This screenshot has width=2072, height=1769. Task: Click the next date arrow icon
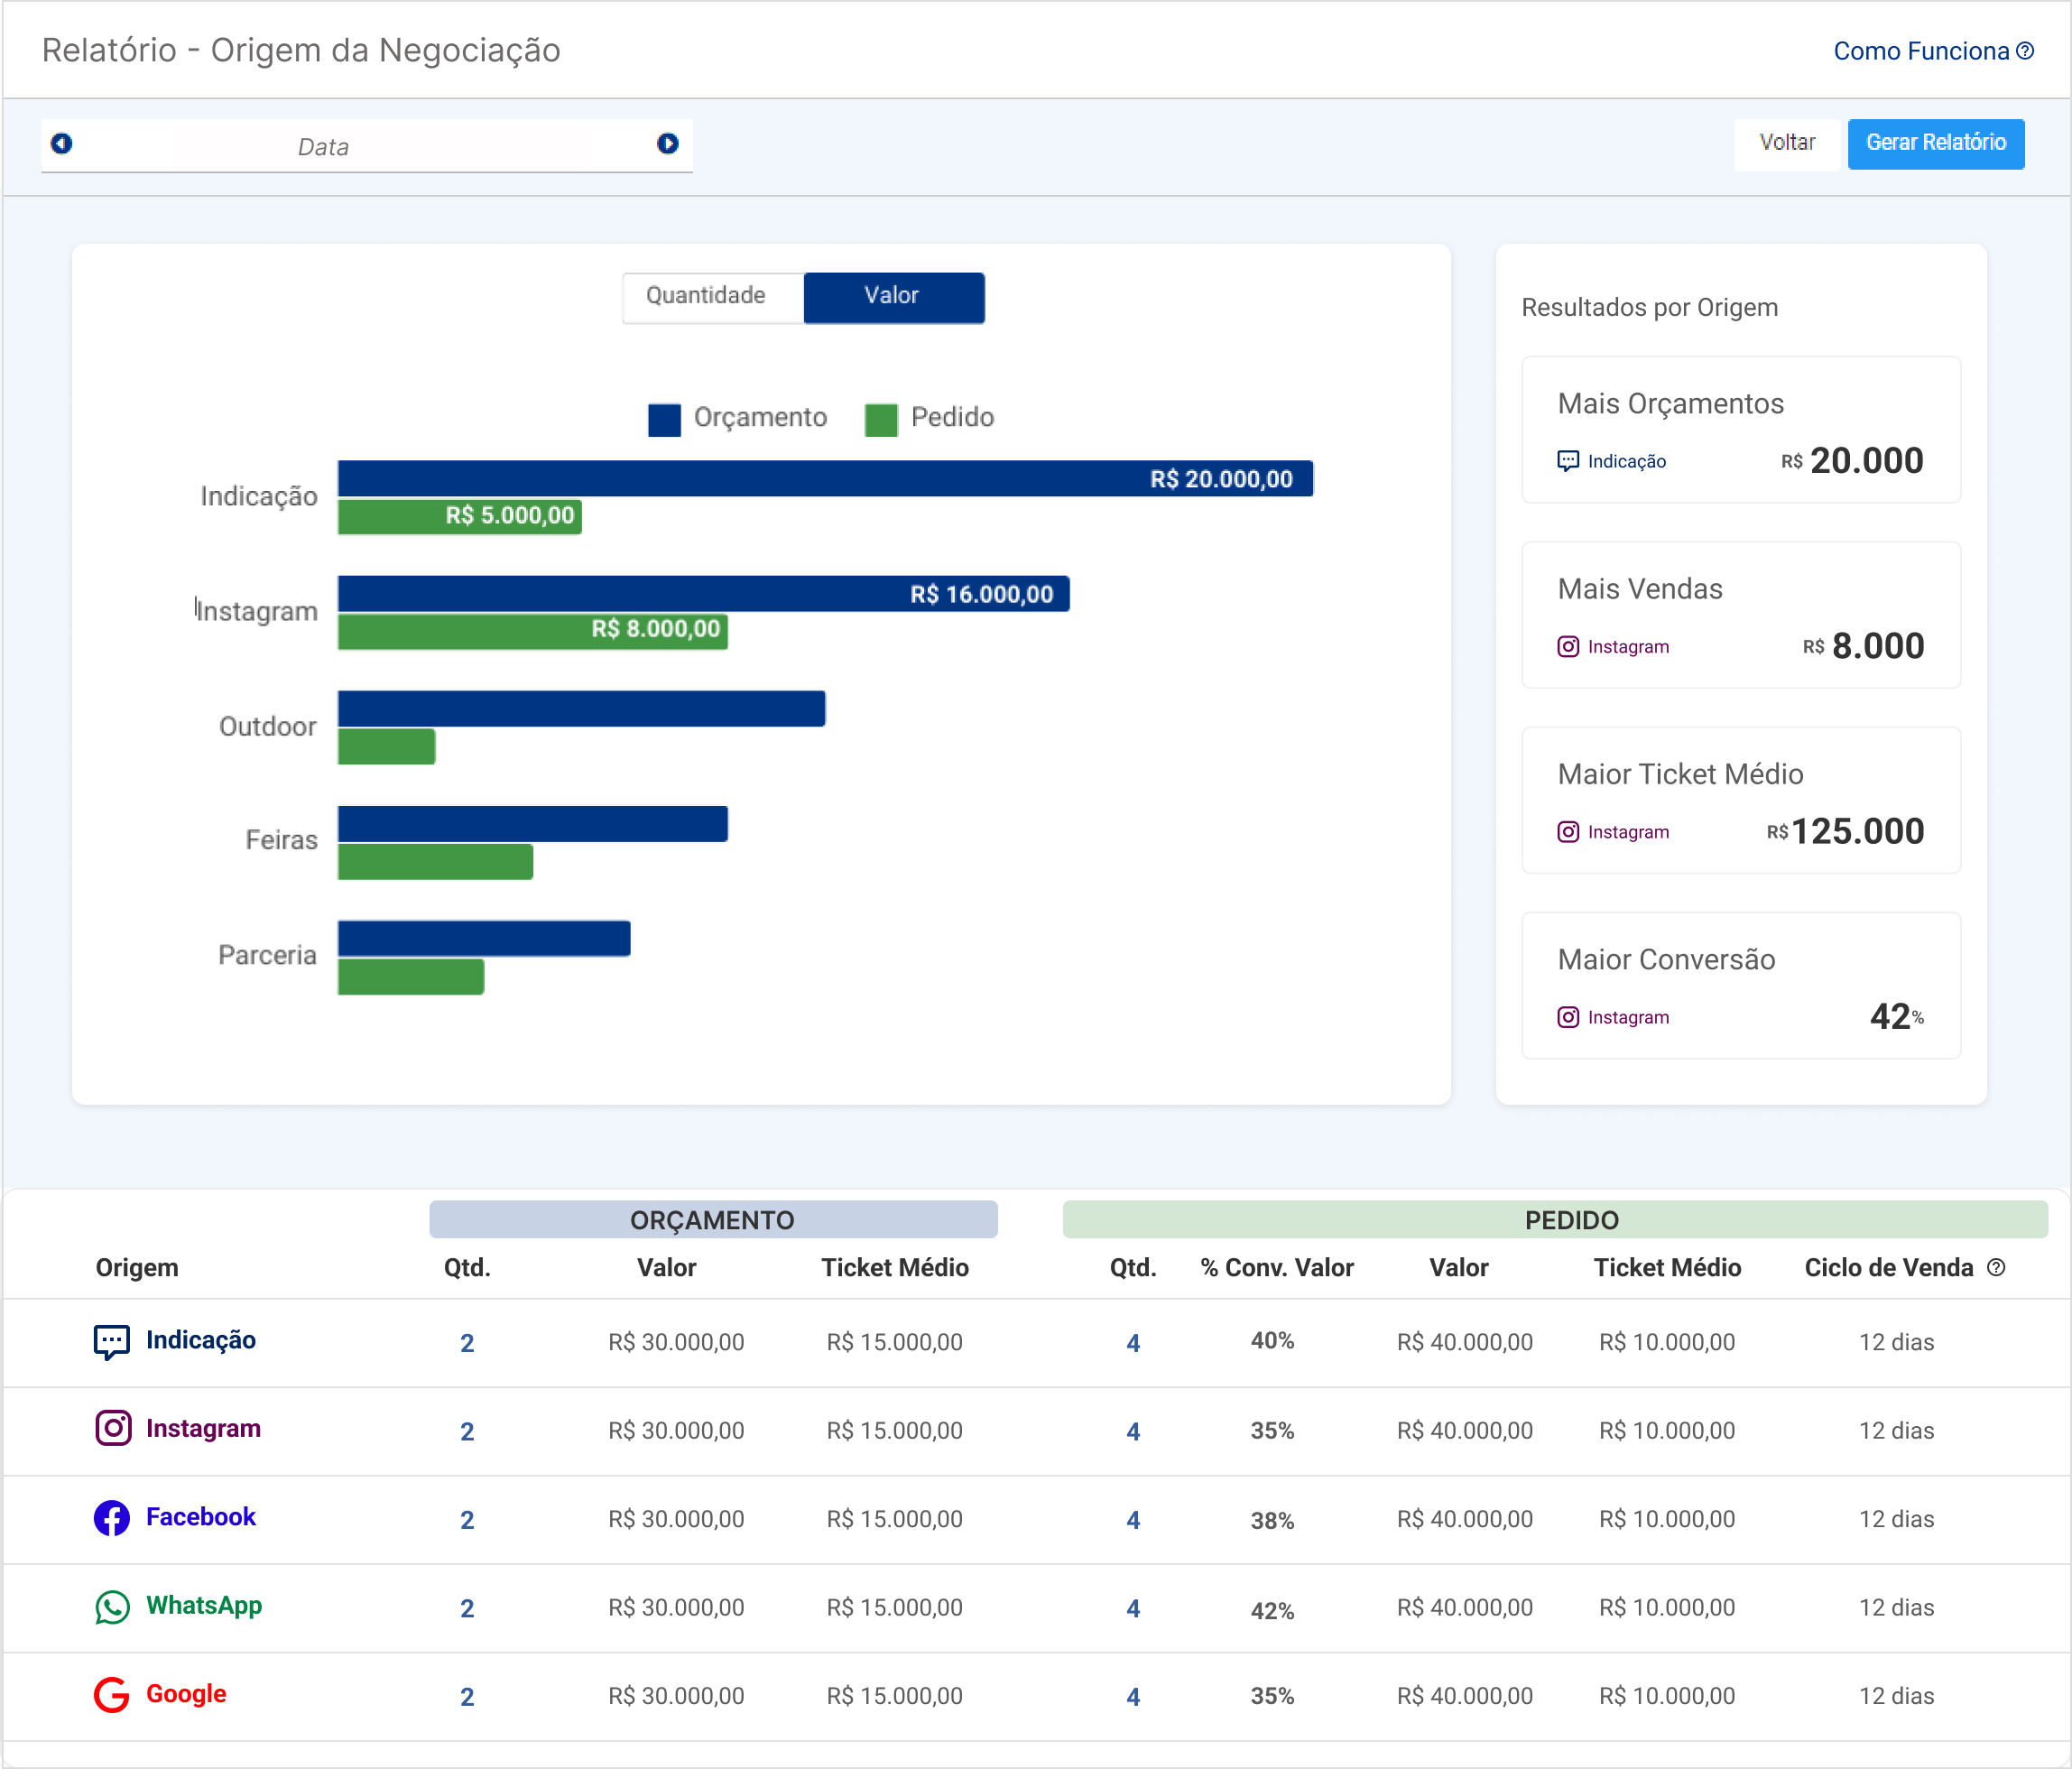(667, 144)
